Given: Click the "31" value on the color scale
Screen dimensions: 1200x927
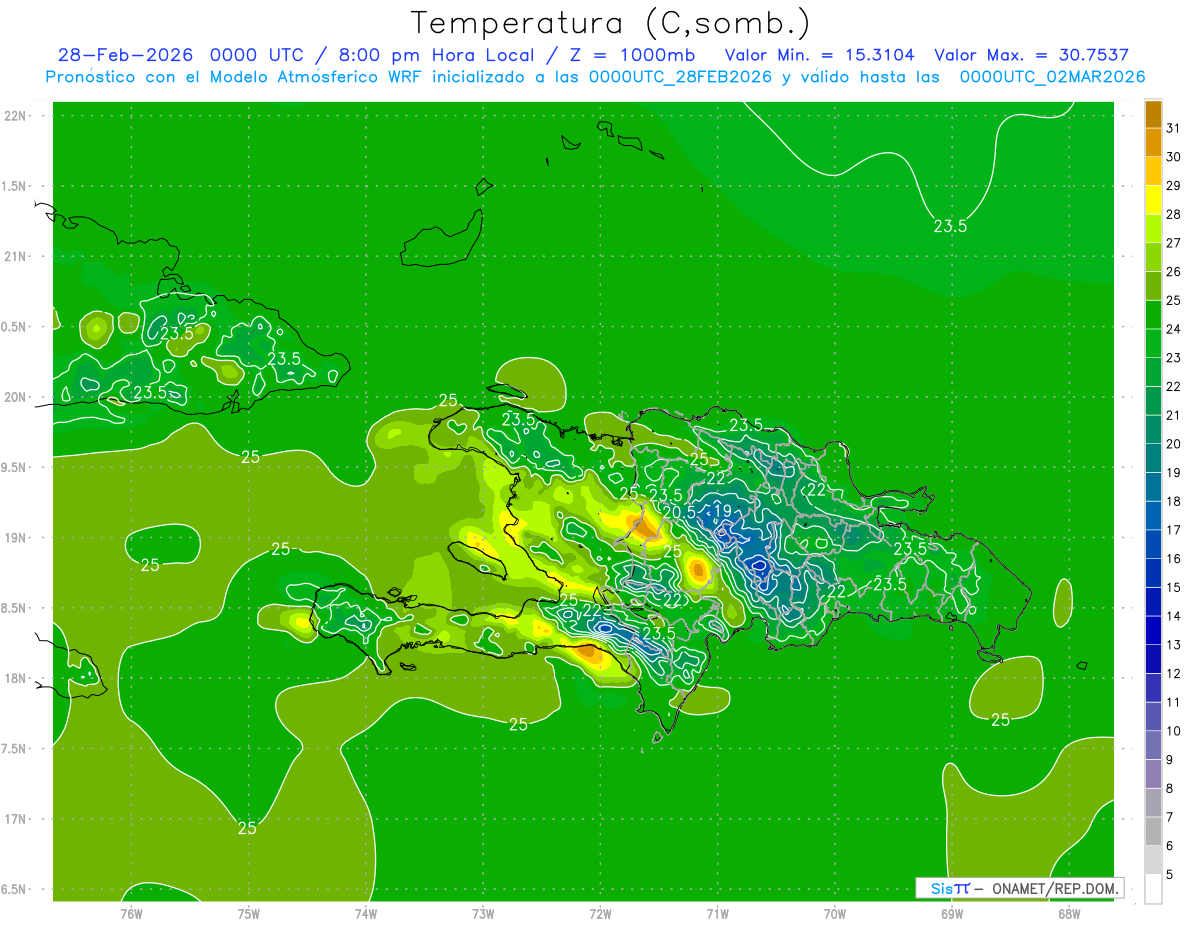Looking at the screenshot, I should (x=1174, y=128).
